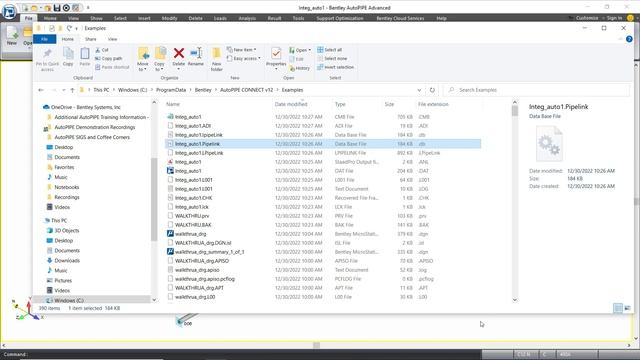Click ProgramData in the address breadcrumb

tap(171, 90)
